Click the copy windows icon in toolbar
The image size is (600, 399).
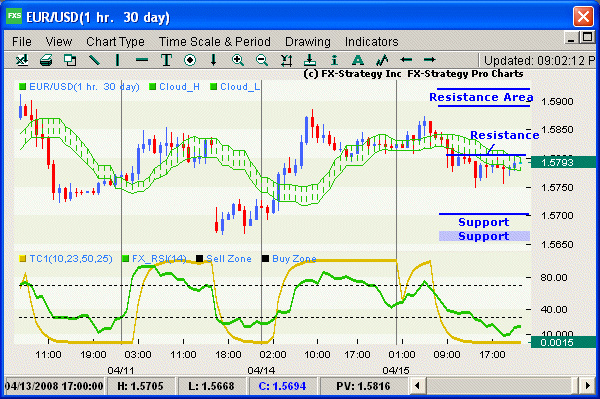coord(70,60)
